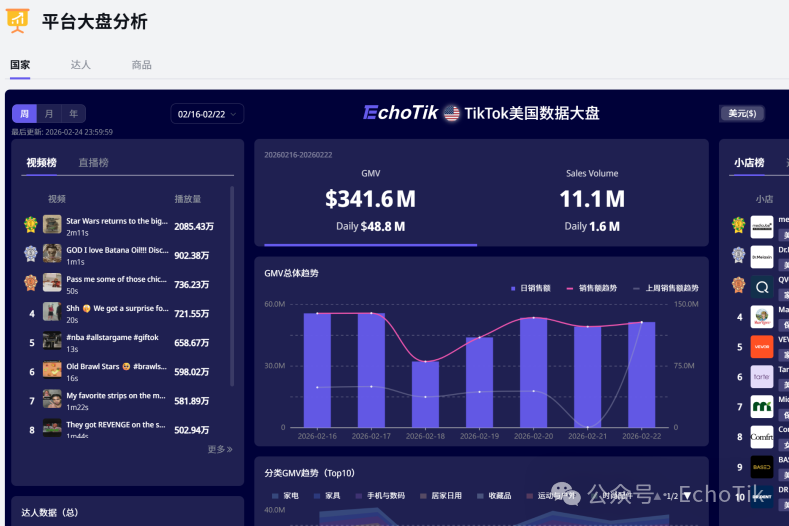Screen dimensions: 789x526
Task: Click the VEVOR shop logo icon
Action: (x=762, y=346)
